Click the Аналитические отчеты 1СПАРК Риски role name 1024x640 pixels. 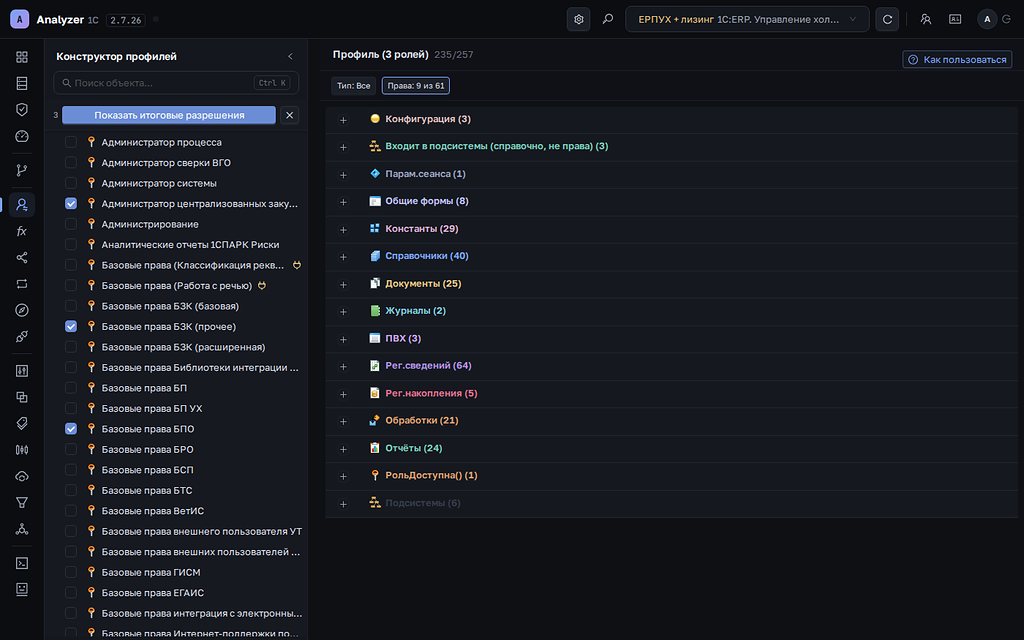190,245
